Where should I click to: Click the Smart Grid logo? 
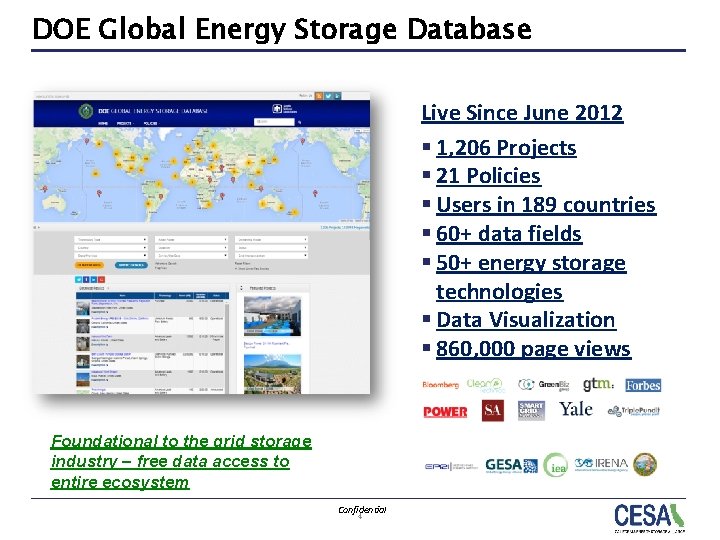coord(531,411)
